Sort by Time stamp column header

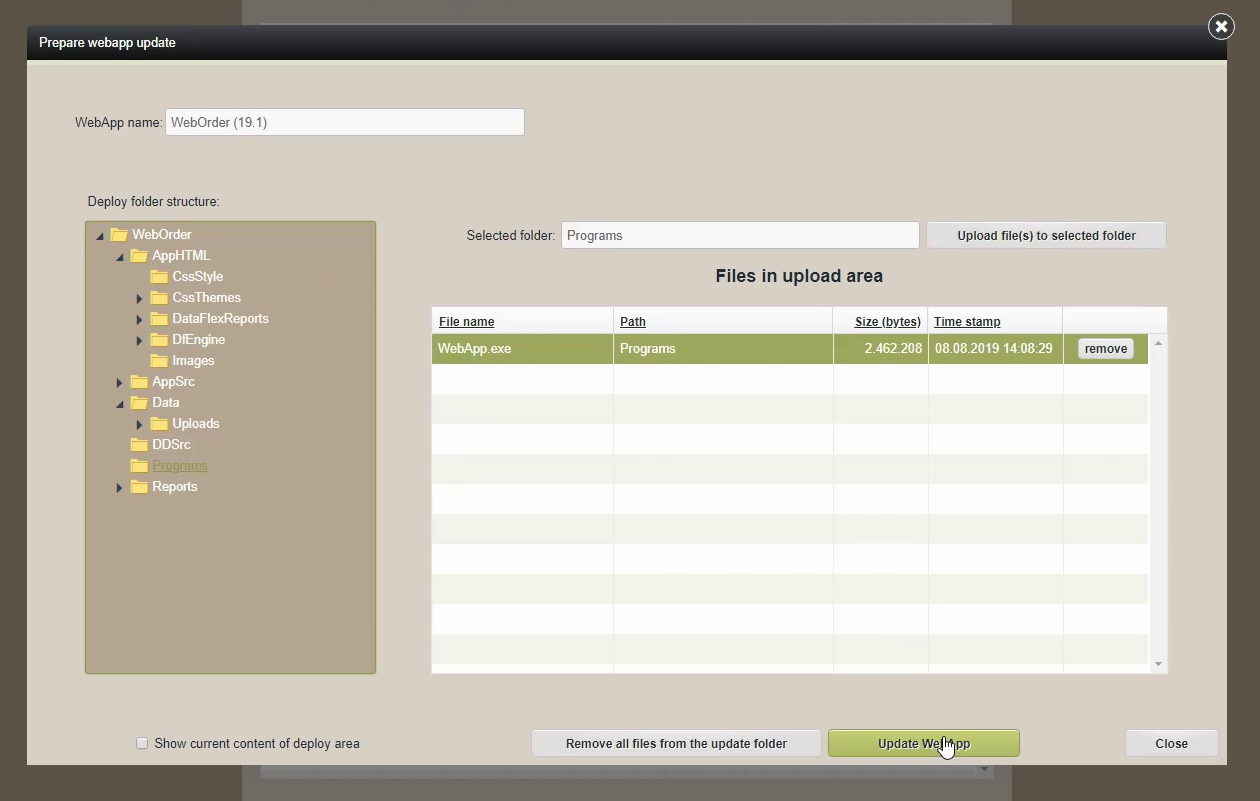pos(966,322)
